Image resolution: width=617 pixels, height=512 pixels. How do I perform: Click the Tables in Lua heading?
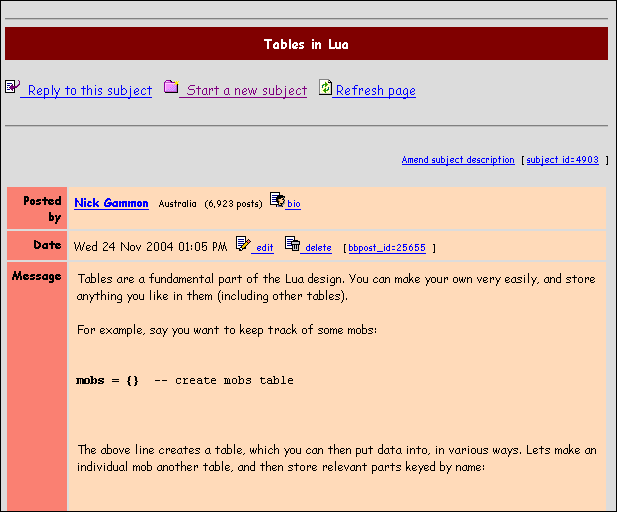(306, 44)
